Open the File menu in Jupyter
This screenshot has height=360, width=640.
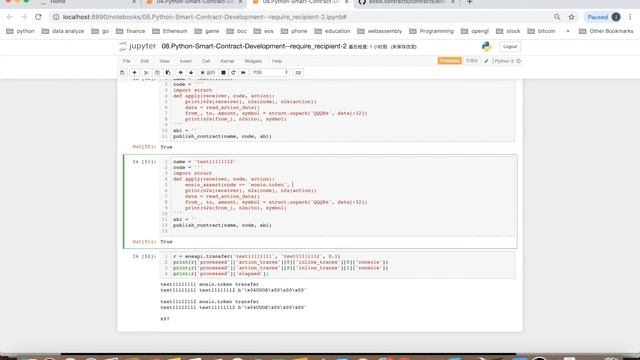coord(127,61)
